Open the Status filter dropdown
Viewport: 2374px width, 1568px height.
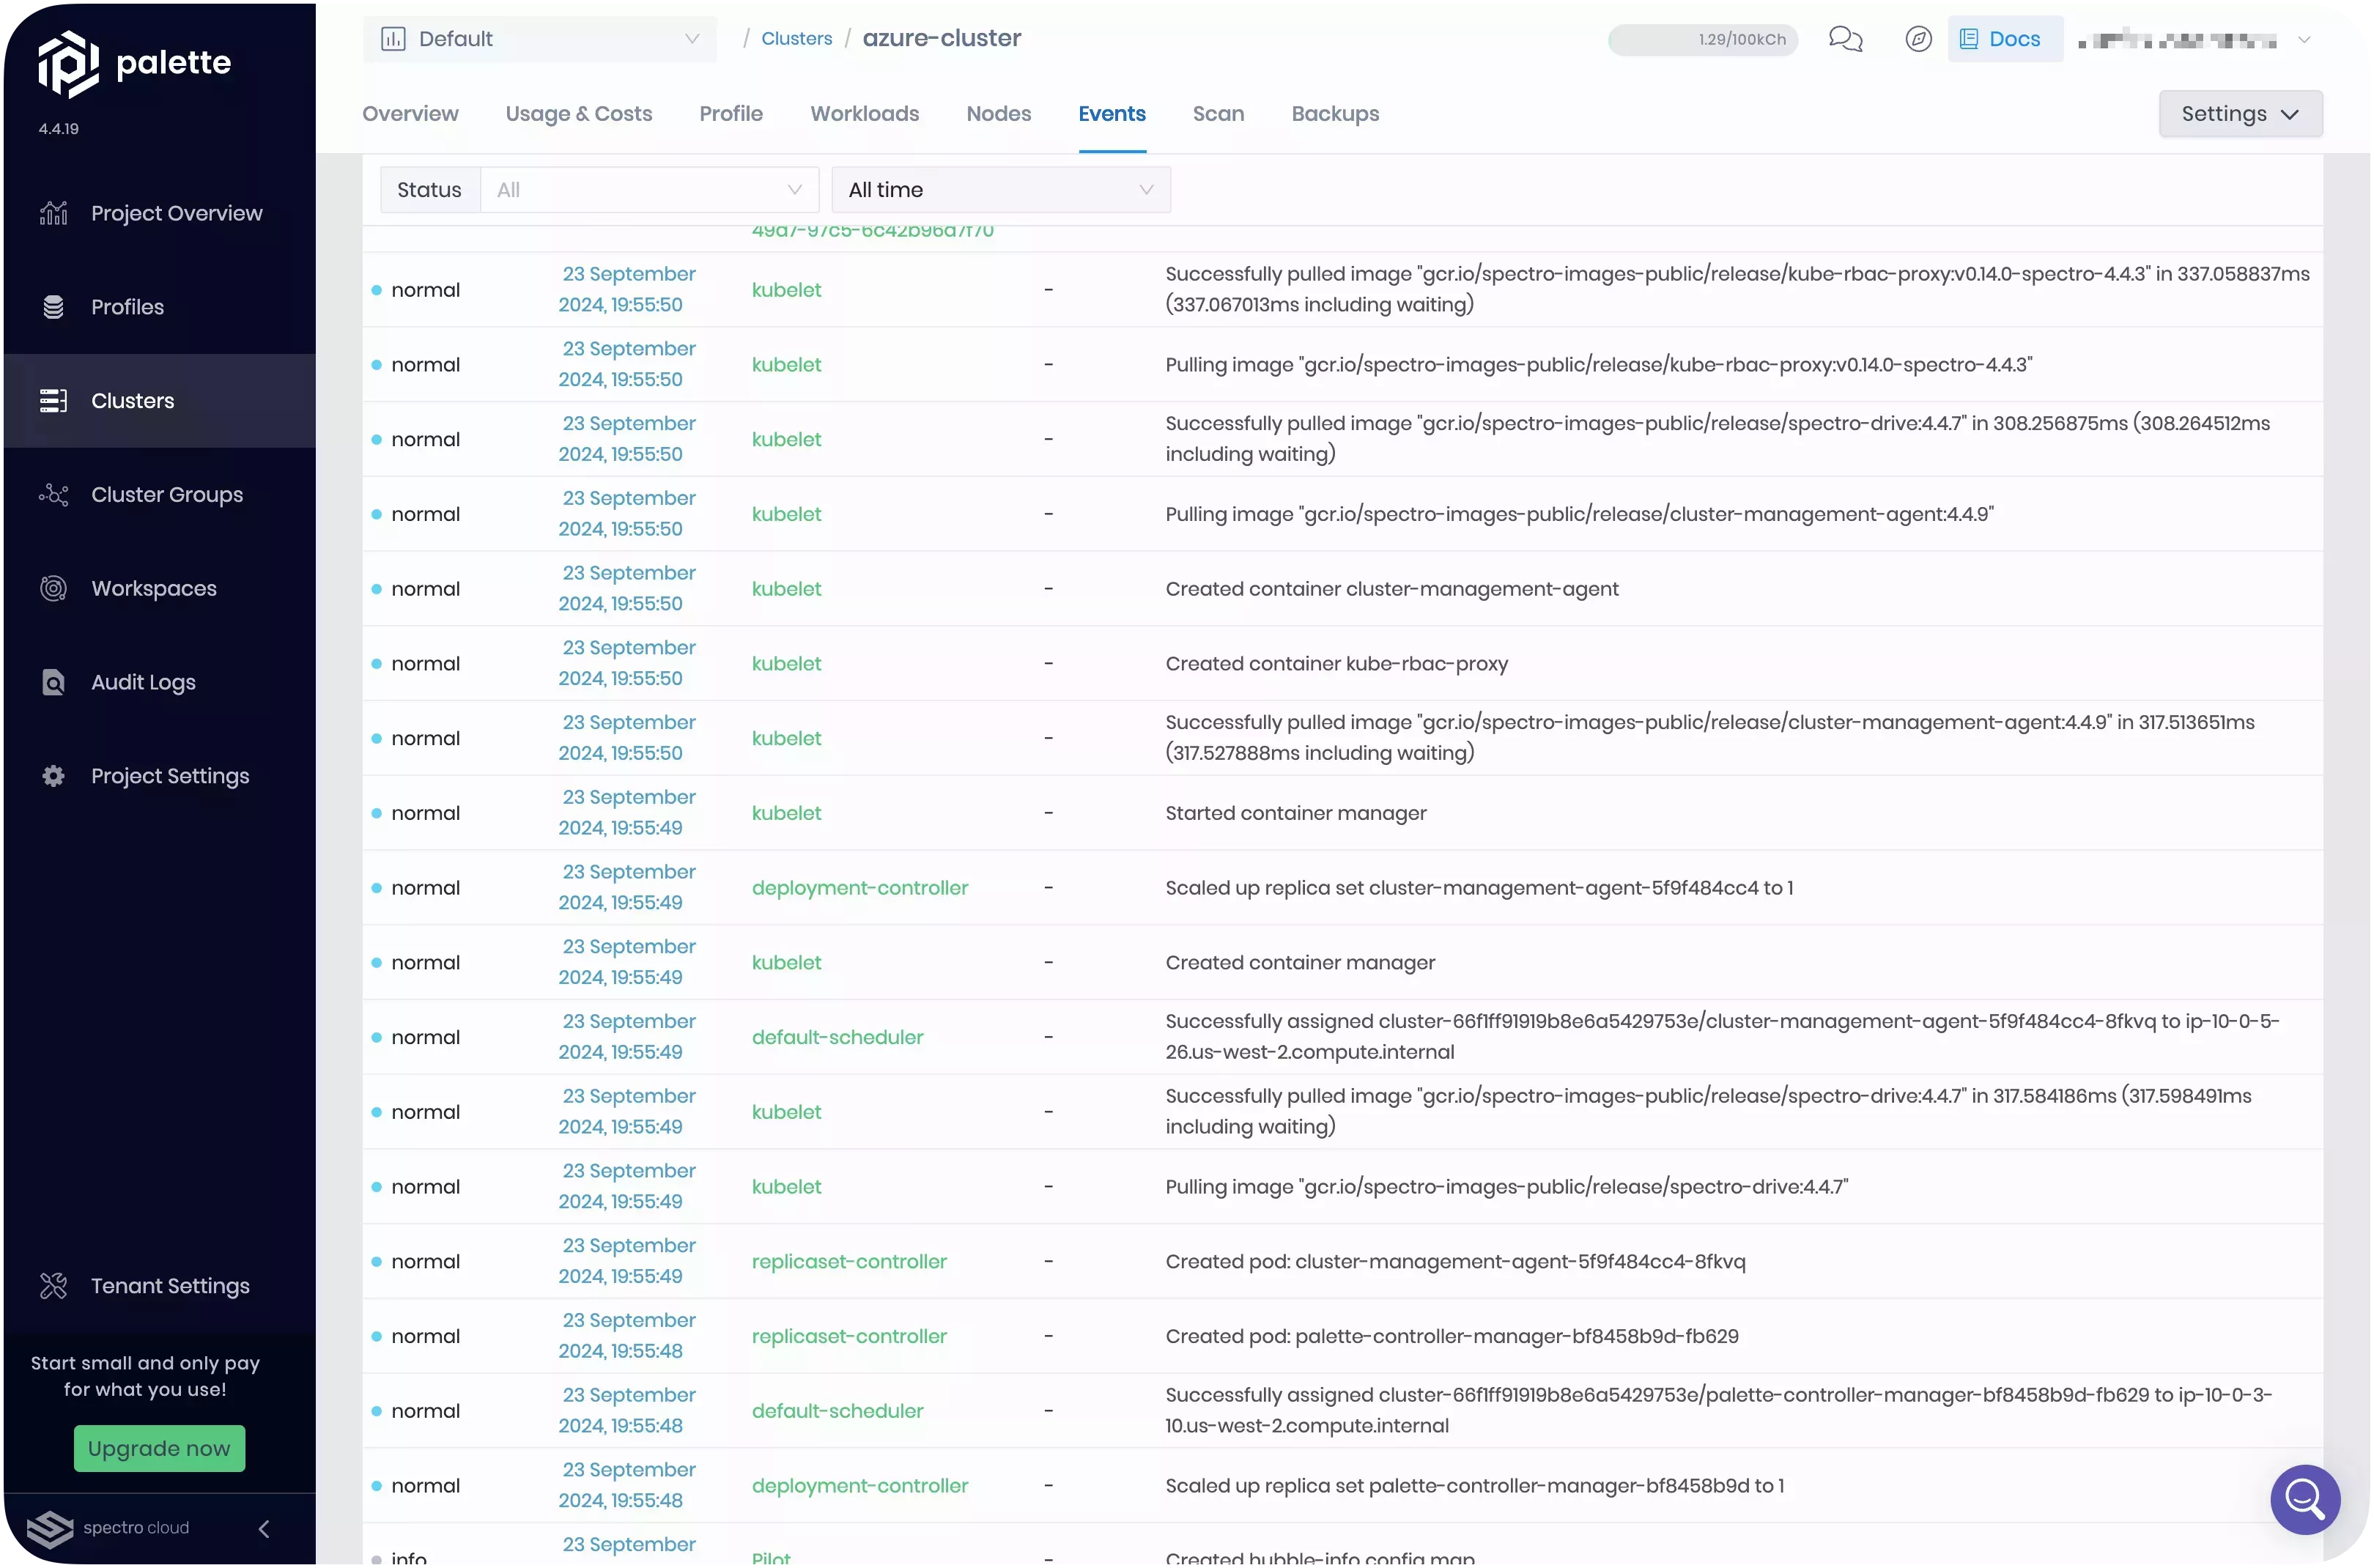click(649, 190)
